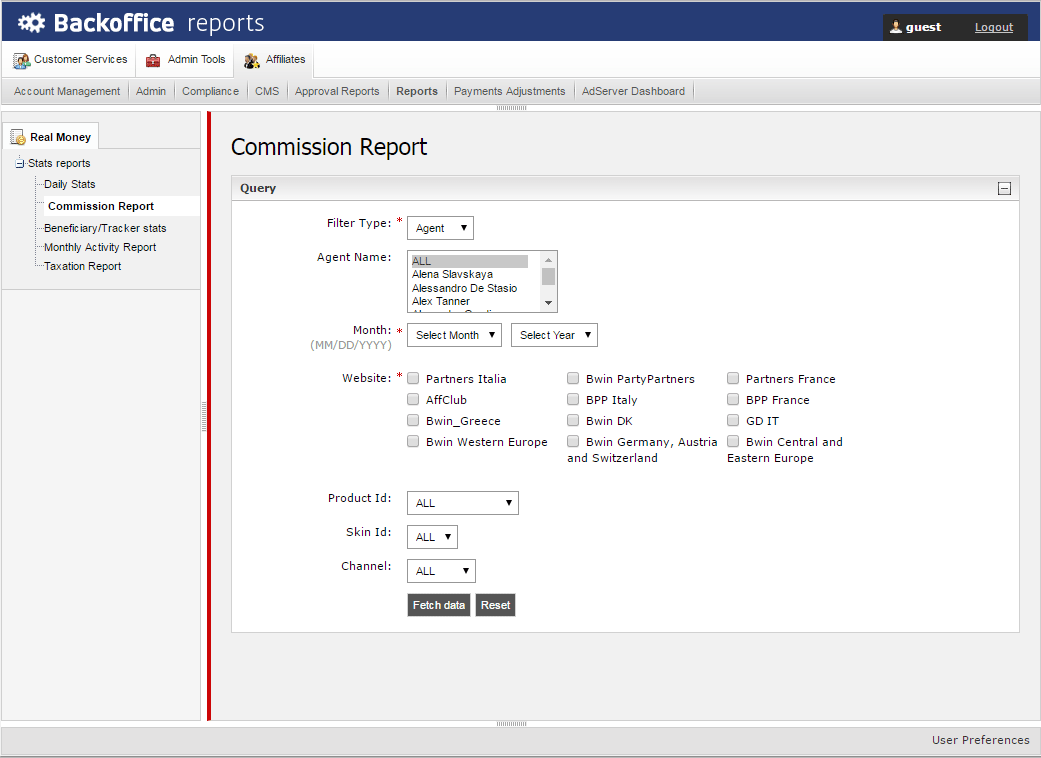Click the guest user icon
1041x758 pixels.
point(896,27)
